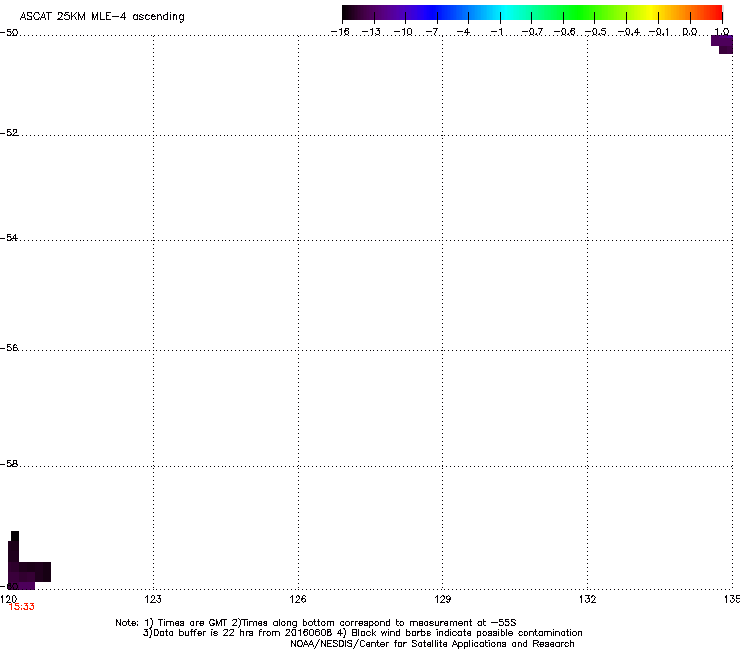Click the title text 'ASCAT 25KM MLE-4 ascending'

pyautogui.click(x=102, y=17)
